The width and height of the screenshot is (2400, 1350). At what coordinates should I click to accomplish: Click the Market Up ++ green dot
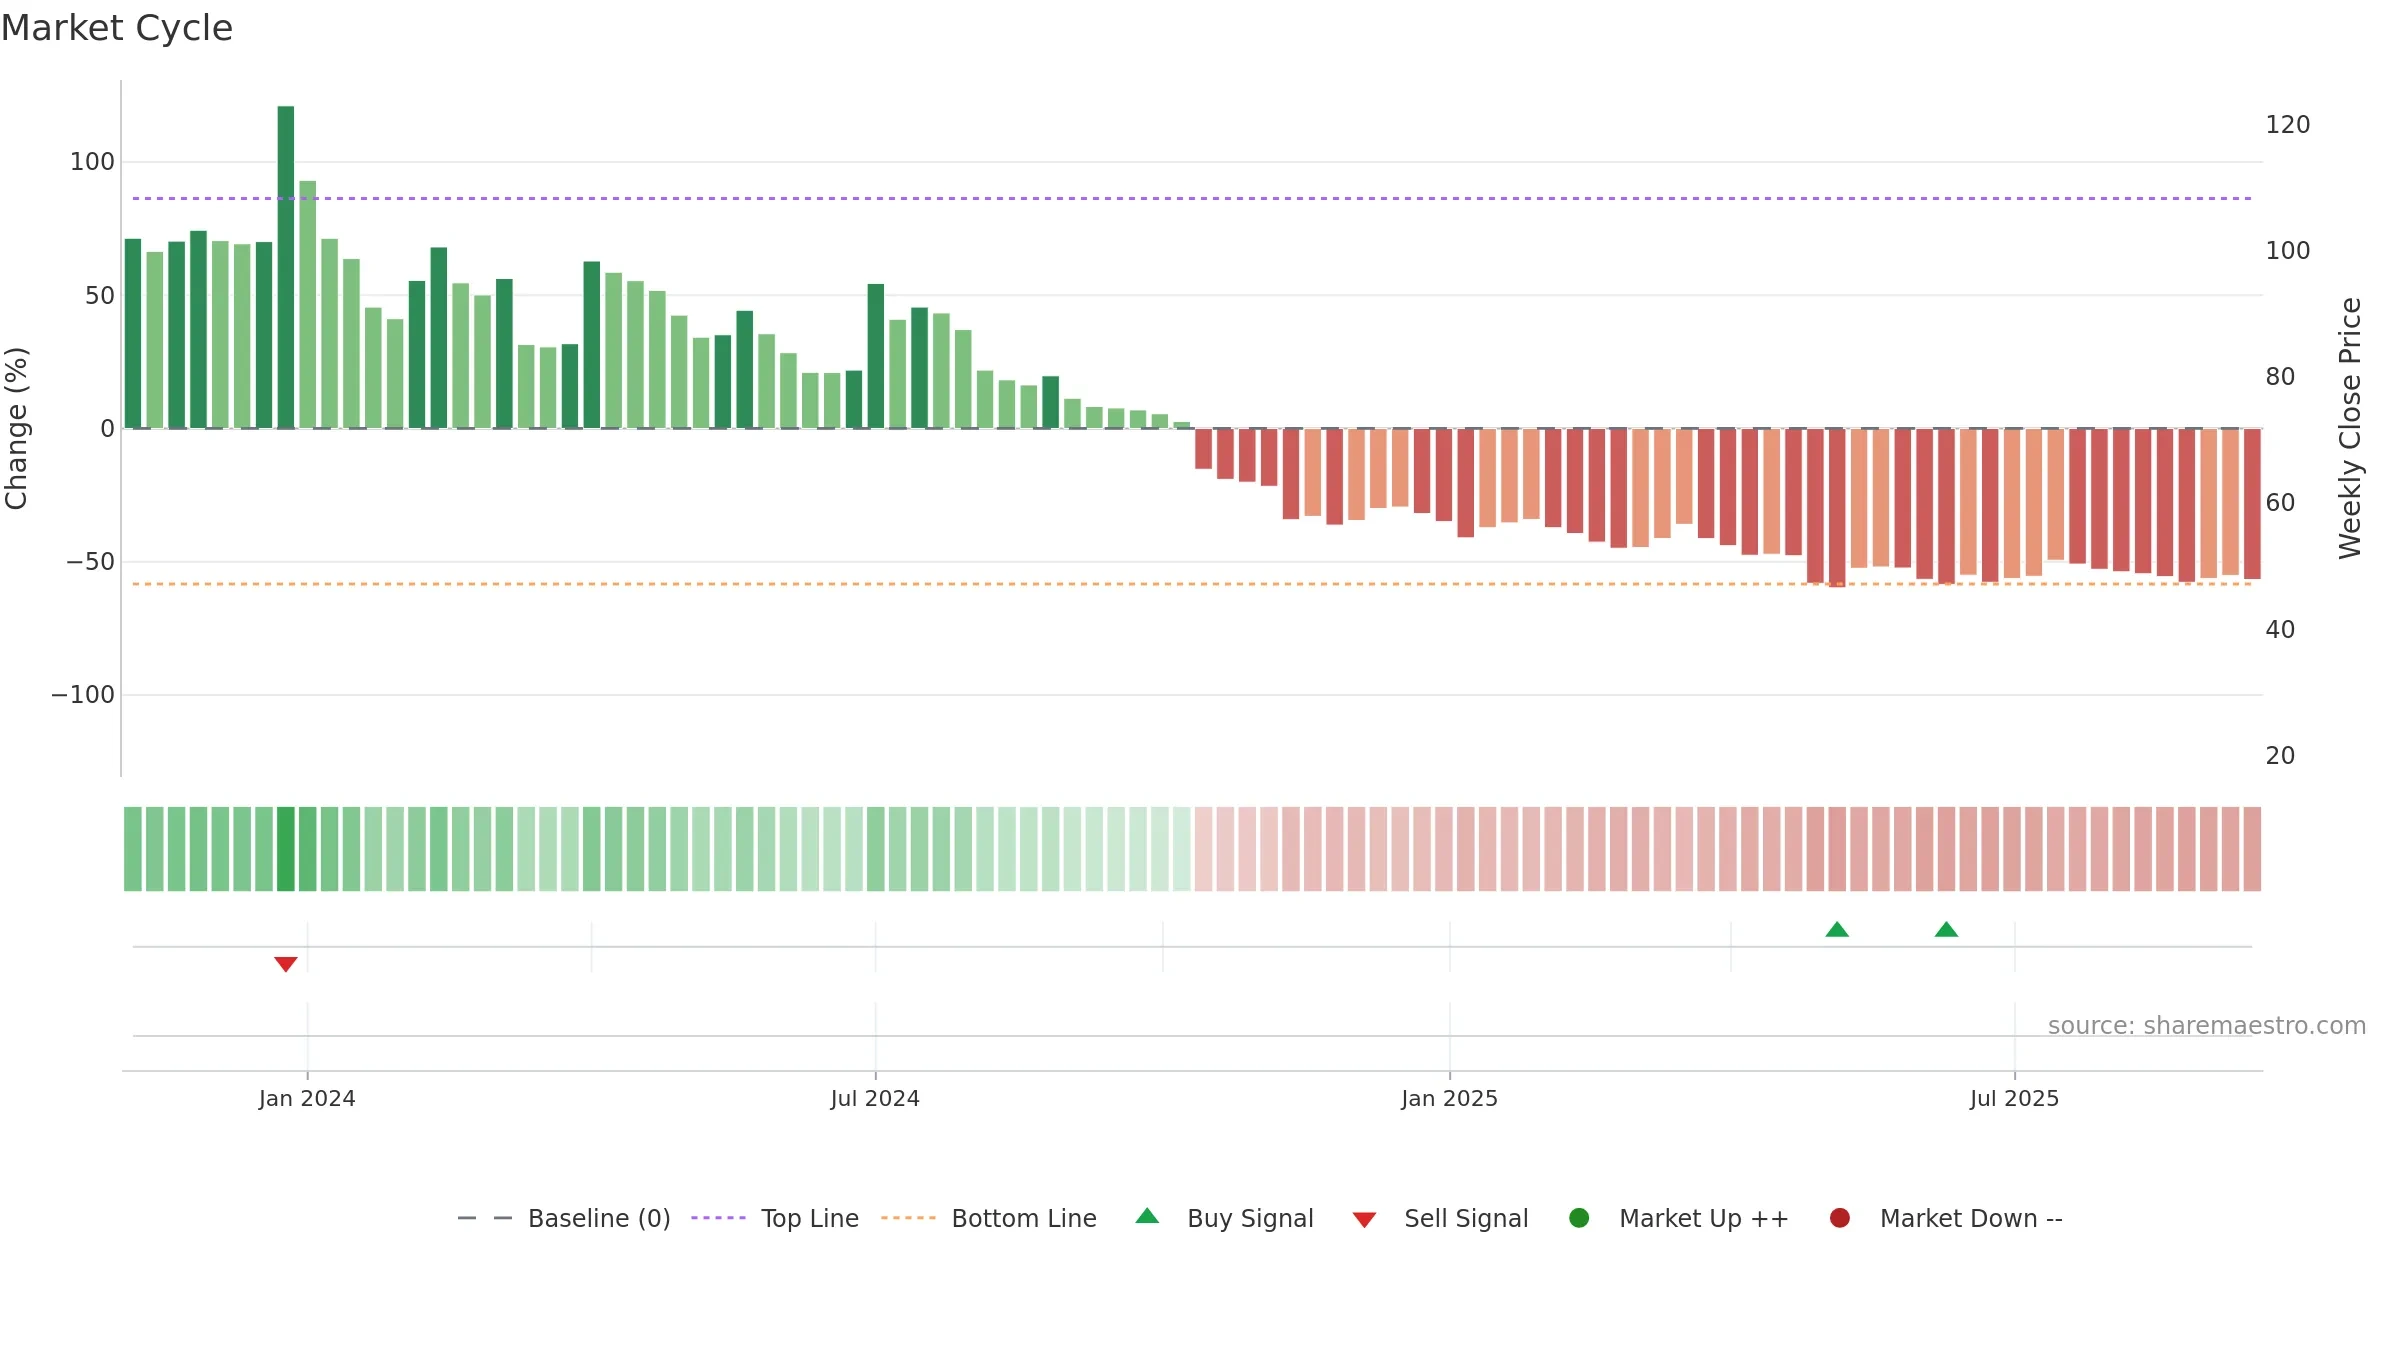1579,1218
